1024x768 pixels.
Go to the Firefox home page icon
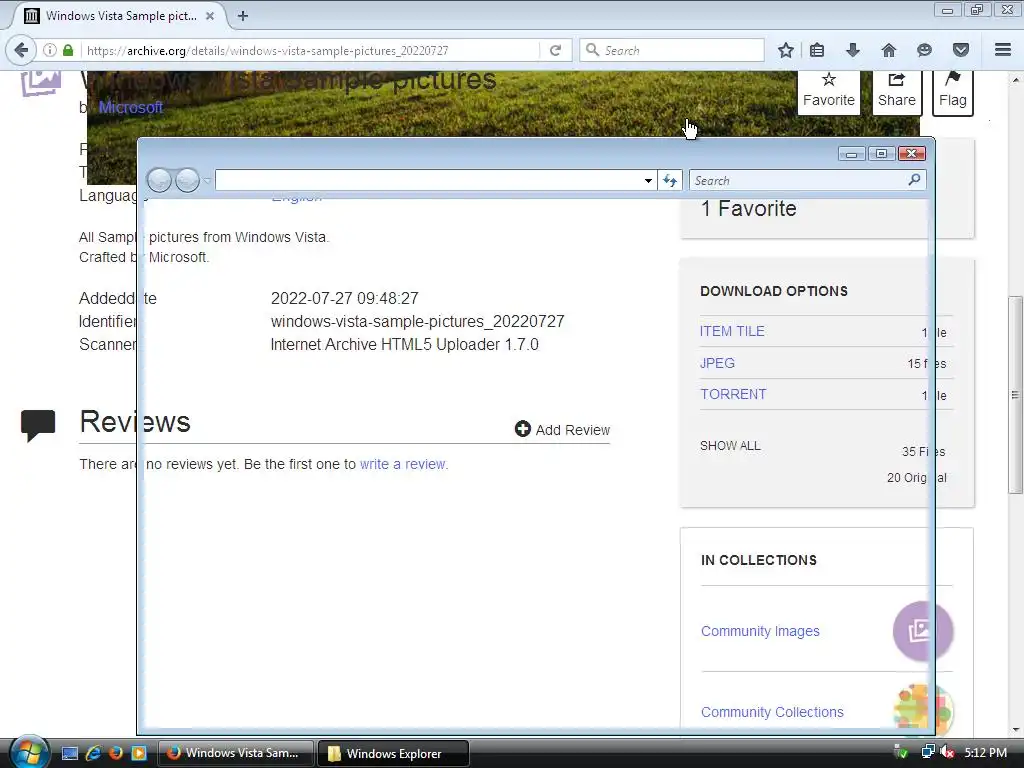click(889, 50)
